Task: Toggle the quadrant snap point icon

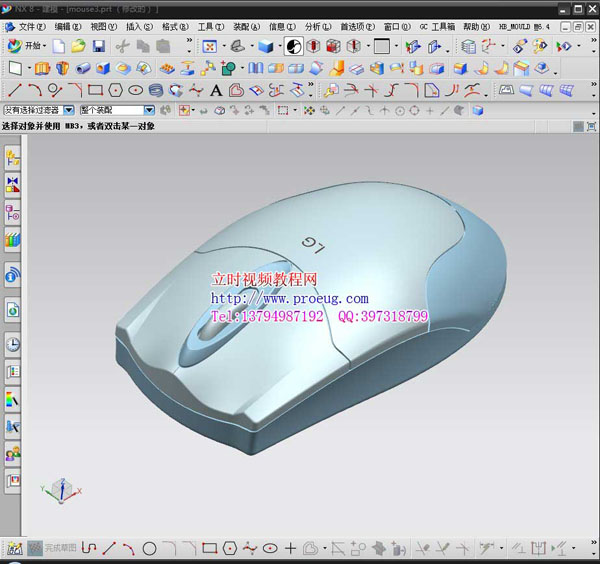Action: click(414, 111)
